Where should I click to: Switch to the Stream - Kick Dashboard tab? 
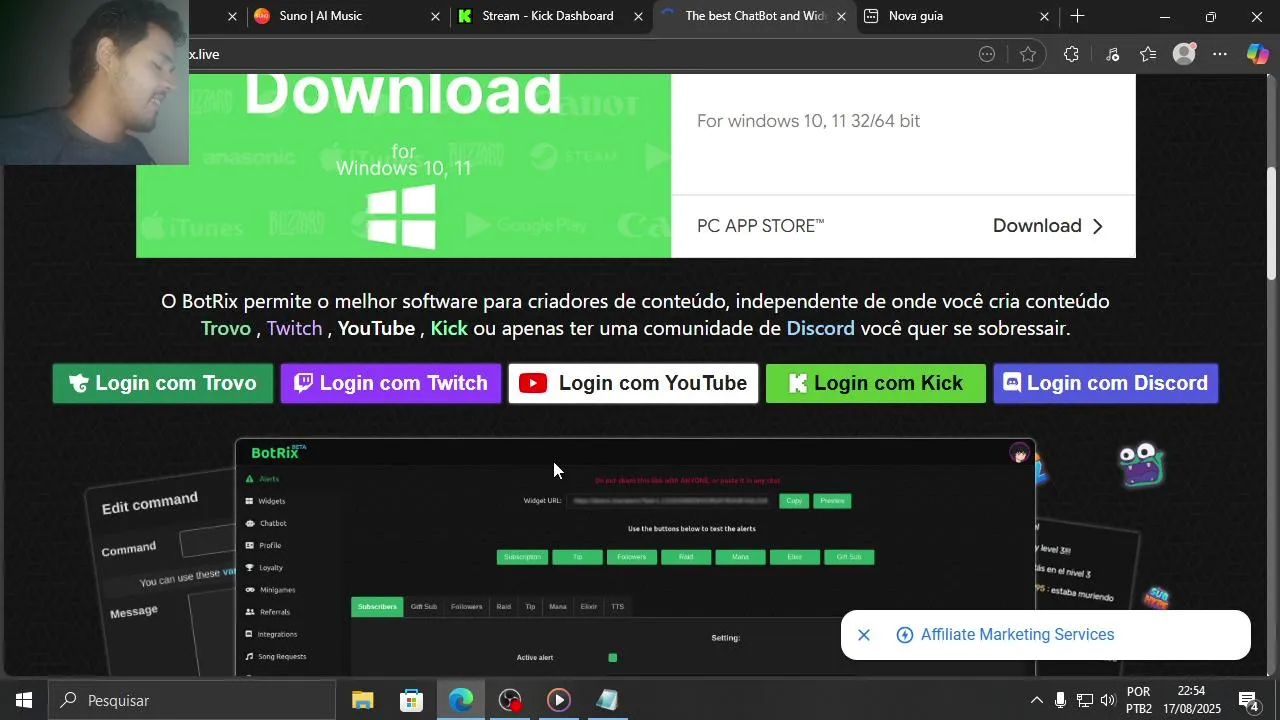click(x=548, y=16)
